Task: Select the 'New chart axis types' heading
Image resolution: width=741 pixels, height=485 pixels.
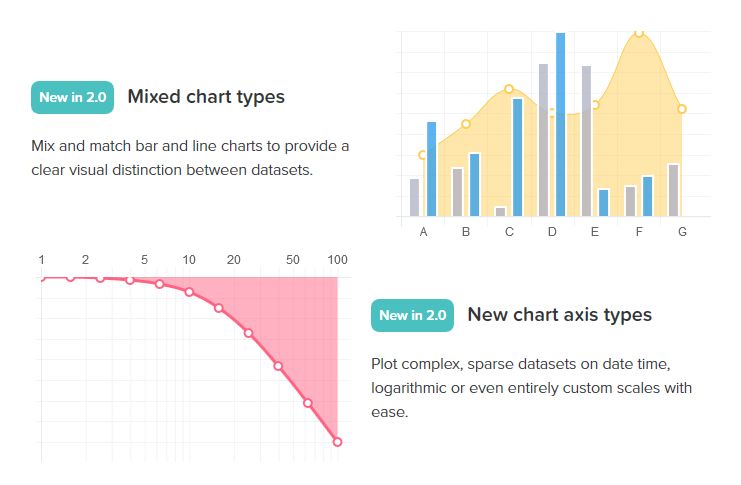Action: click(x=560, y=315)
